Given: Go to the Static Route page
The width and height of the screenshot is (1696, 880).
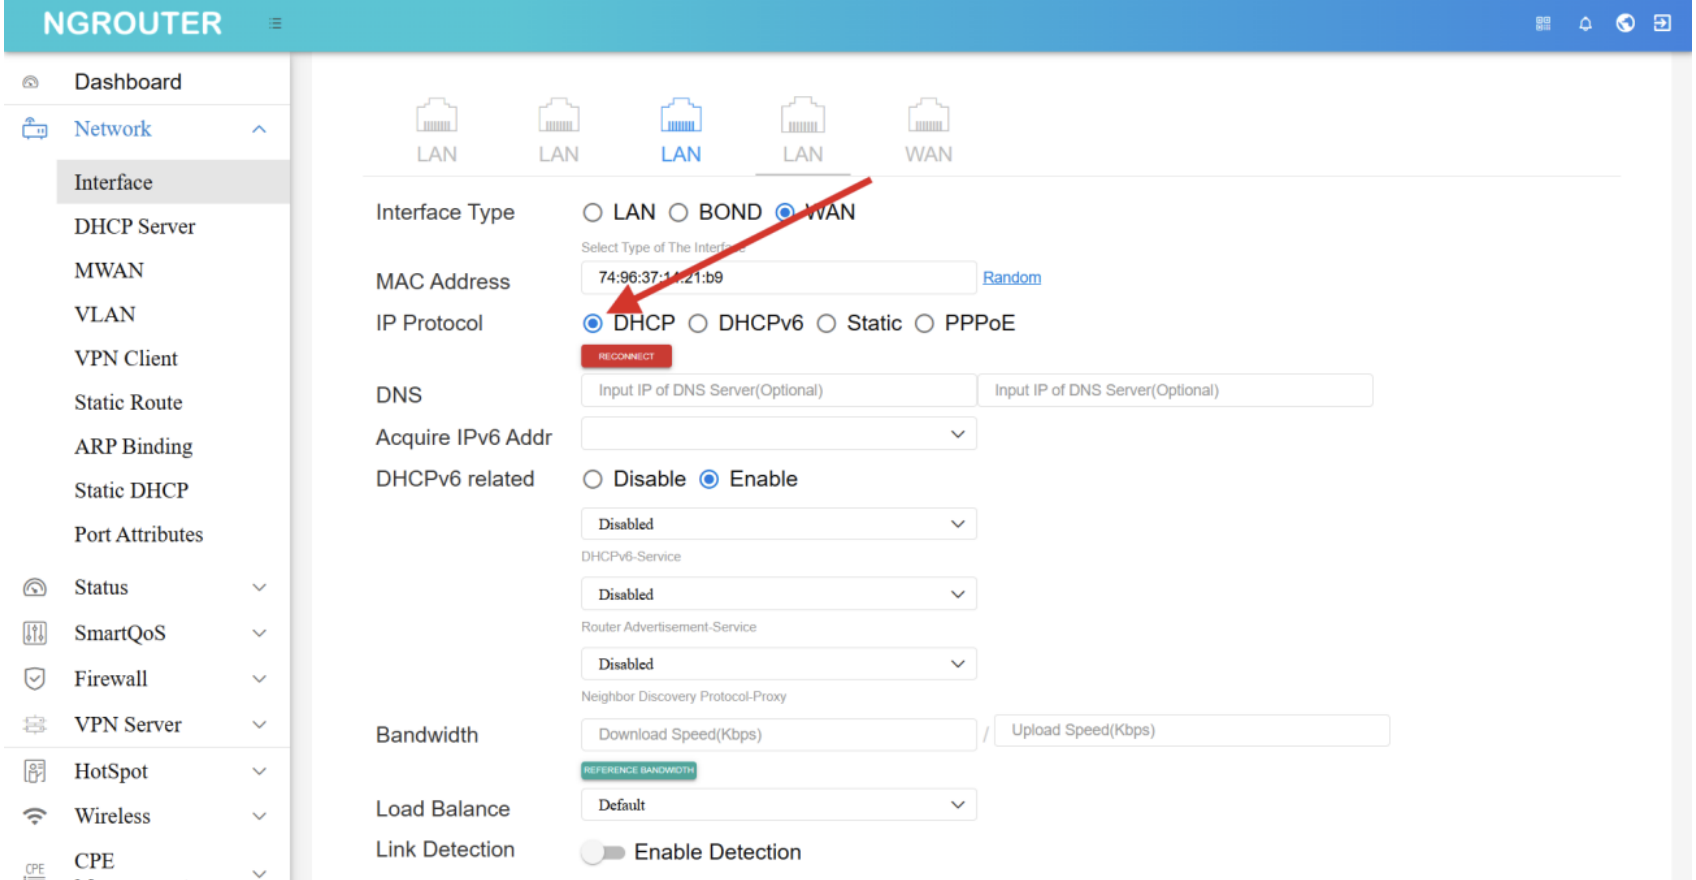Looking at the screenshot, I should tap(128, 403).
